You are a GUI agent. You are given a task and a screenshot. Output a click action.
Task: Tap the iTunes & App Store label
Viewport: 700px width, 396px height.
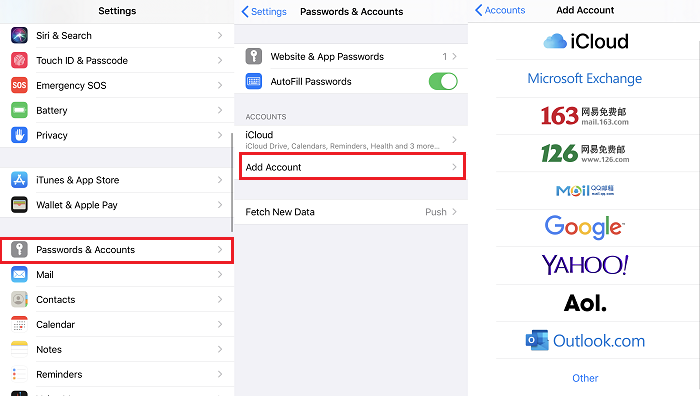78,180
